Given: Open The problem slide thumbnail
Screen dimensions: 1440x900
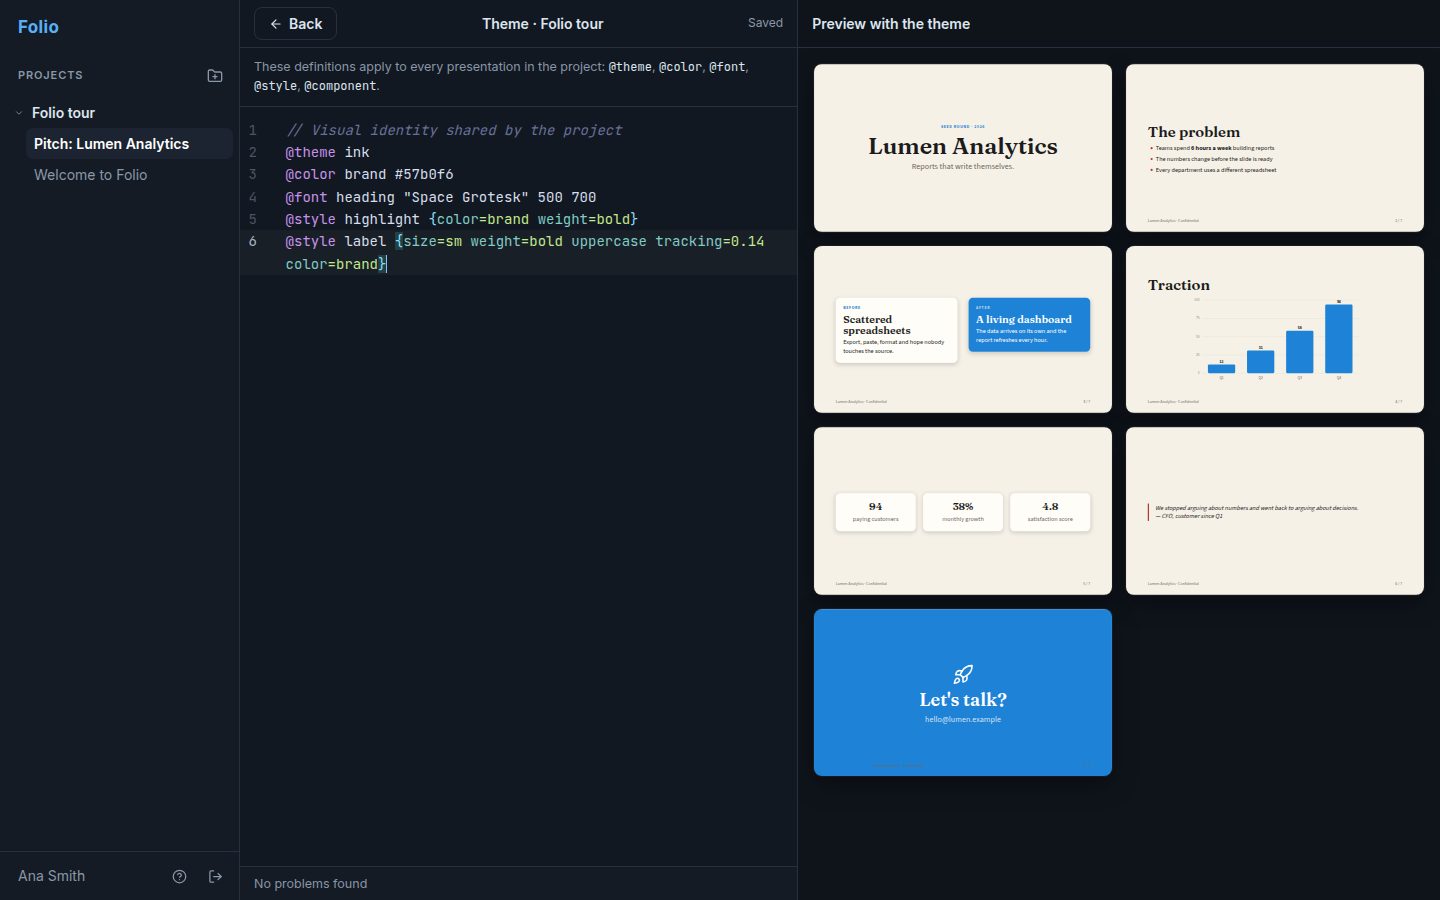Looking at the screenshot, I should [1275, 148].
